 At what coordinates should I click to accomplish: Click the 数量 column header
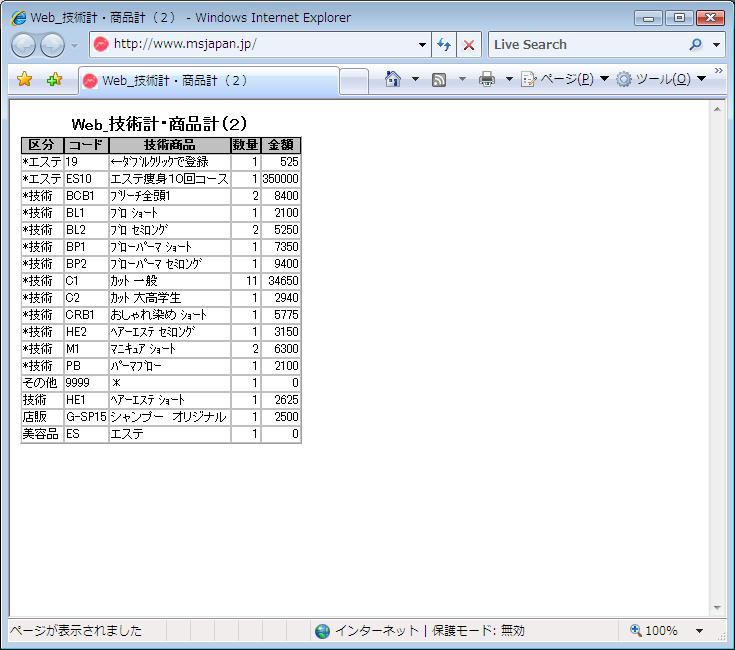[x=246, y=145]
